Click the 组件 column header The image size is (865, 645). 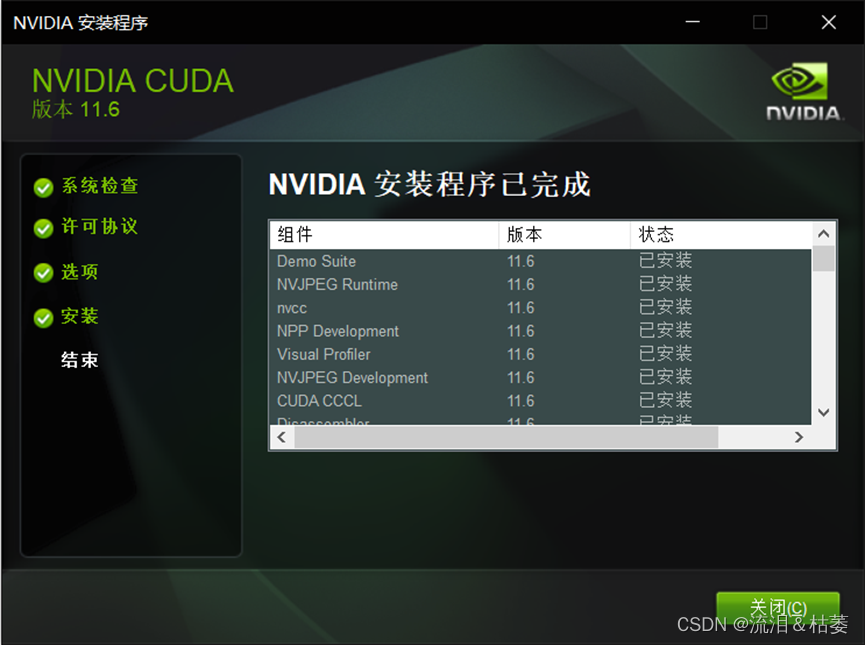coord(385,235)
